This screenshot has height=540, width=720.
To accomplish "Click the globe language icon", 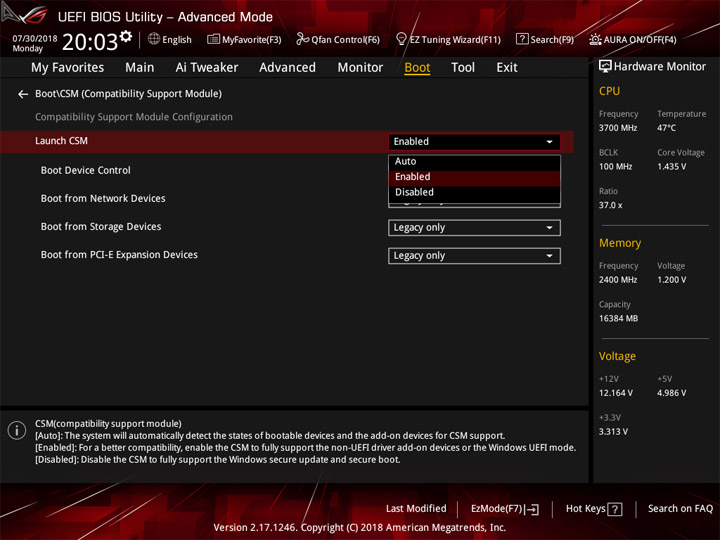I will [154, 39].
